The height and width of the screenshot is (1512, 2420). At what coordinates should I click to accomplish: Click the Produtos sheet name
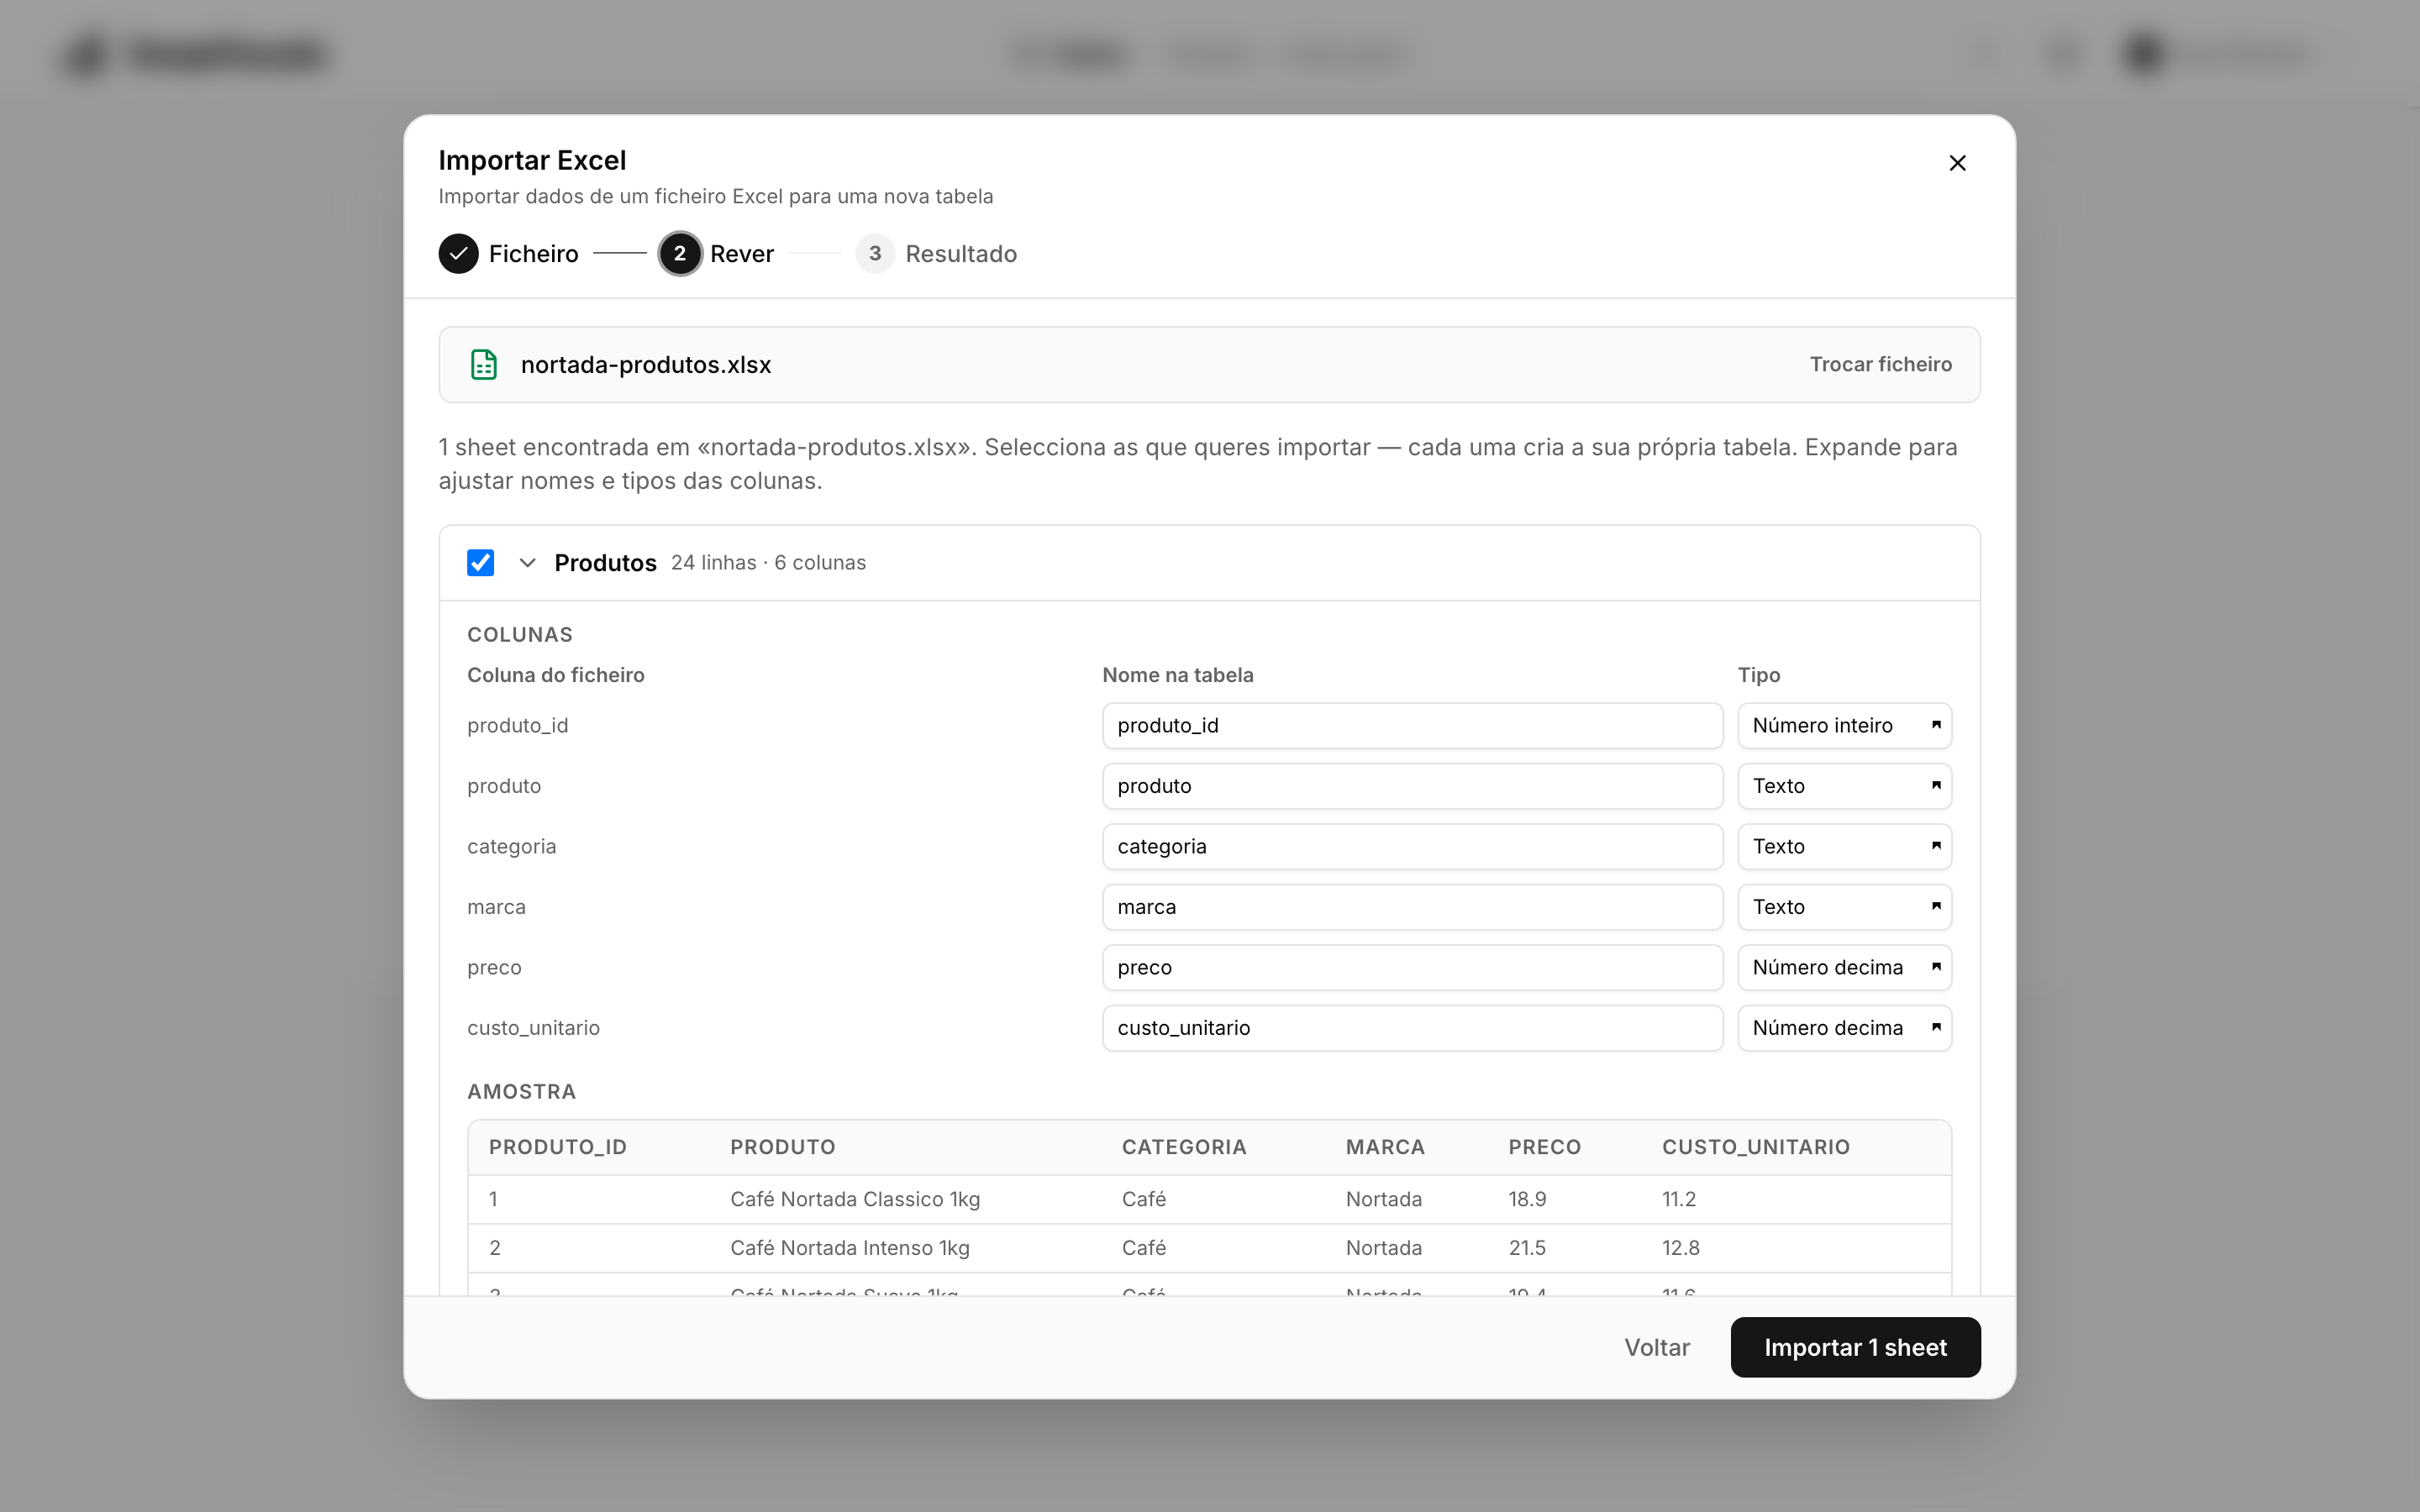pyautogui.click(x=605, y=563)
